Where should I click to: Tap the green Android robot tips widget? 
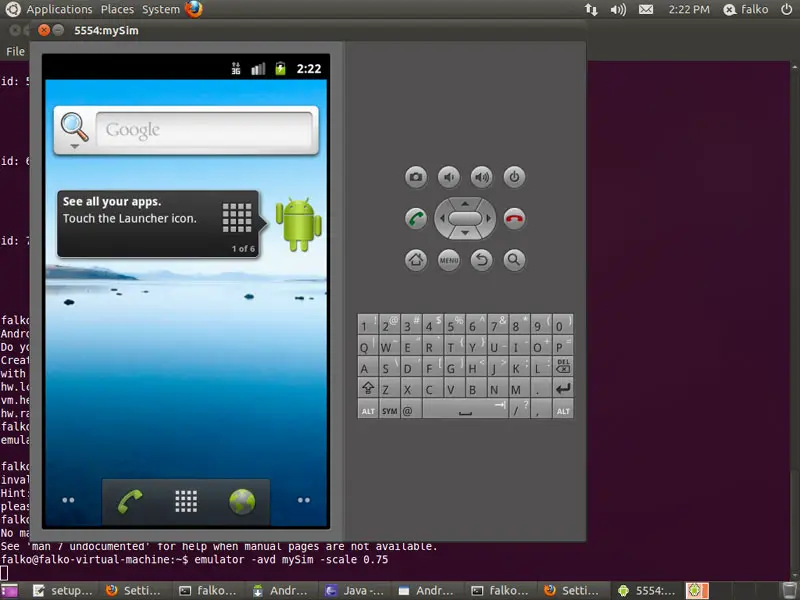[x=298, y=225]
